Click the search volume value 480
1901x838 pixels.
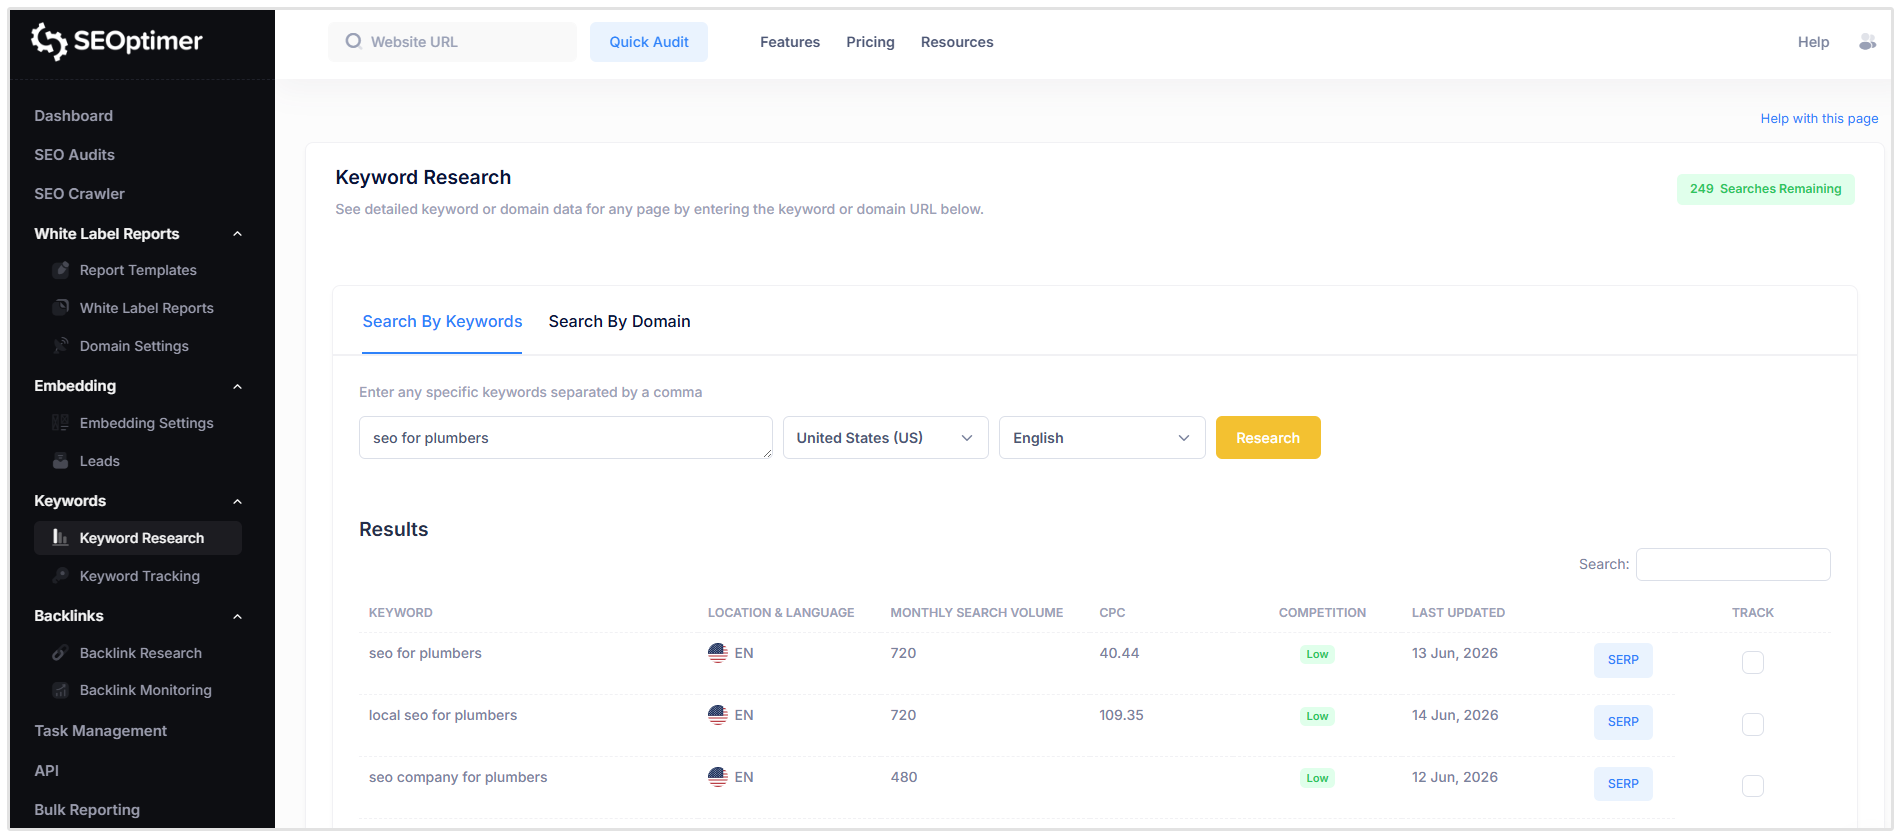click(x=904, y=777)
